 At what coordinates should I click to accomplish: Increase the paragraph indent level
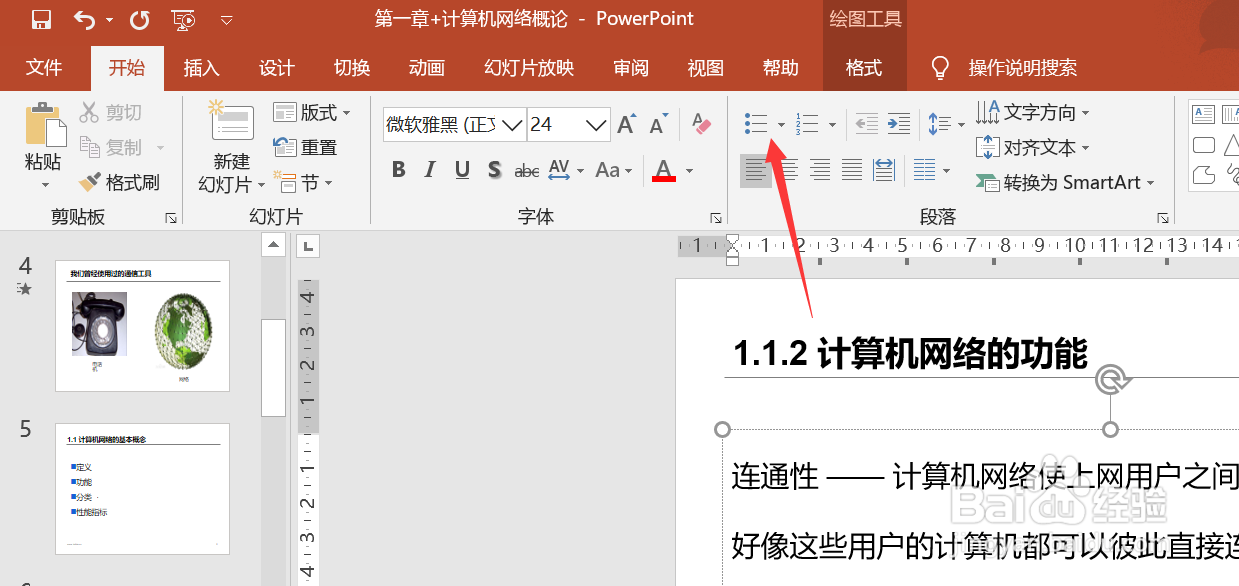898,123
